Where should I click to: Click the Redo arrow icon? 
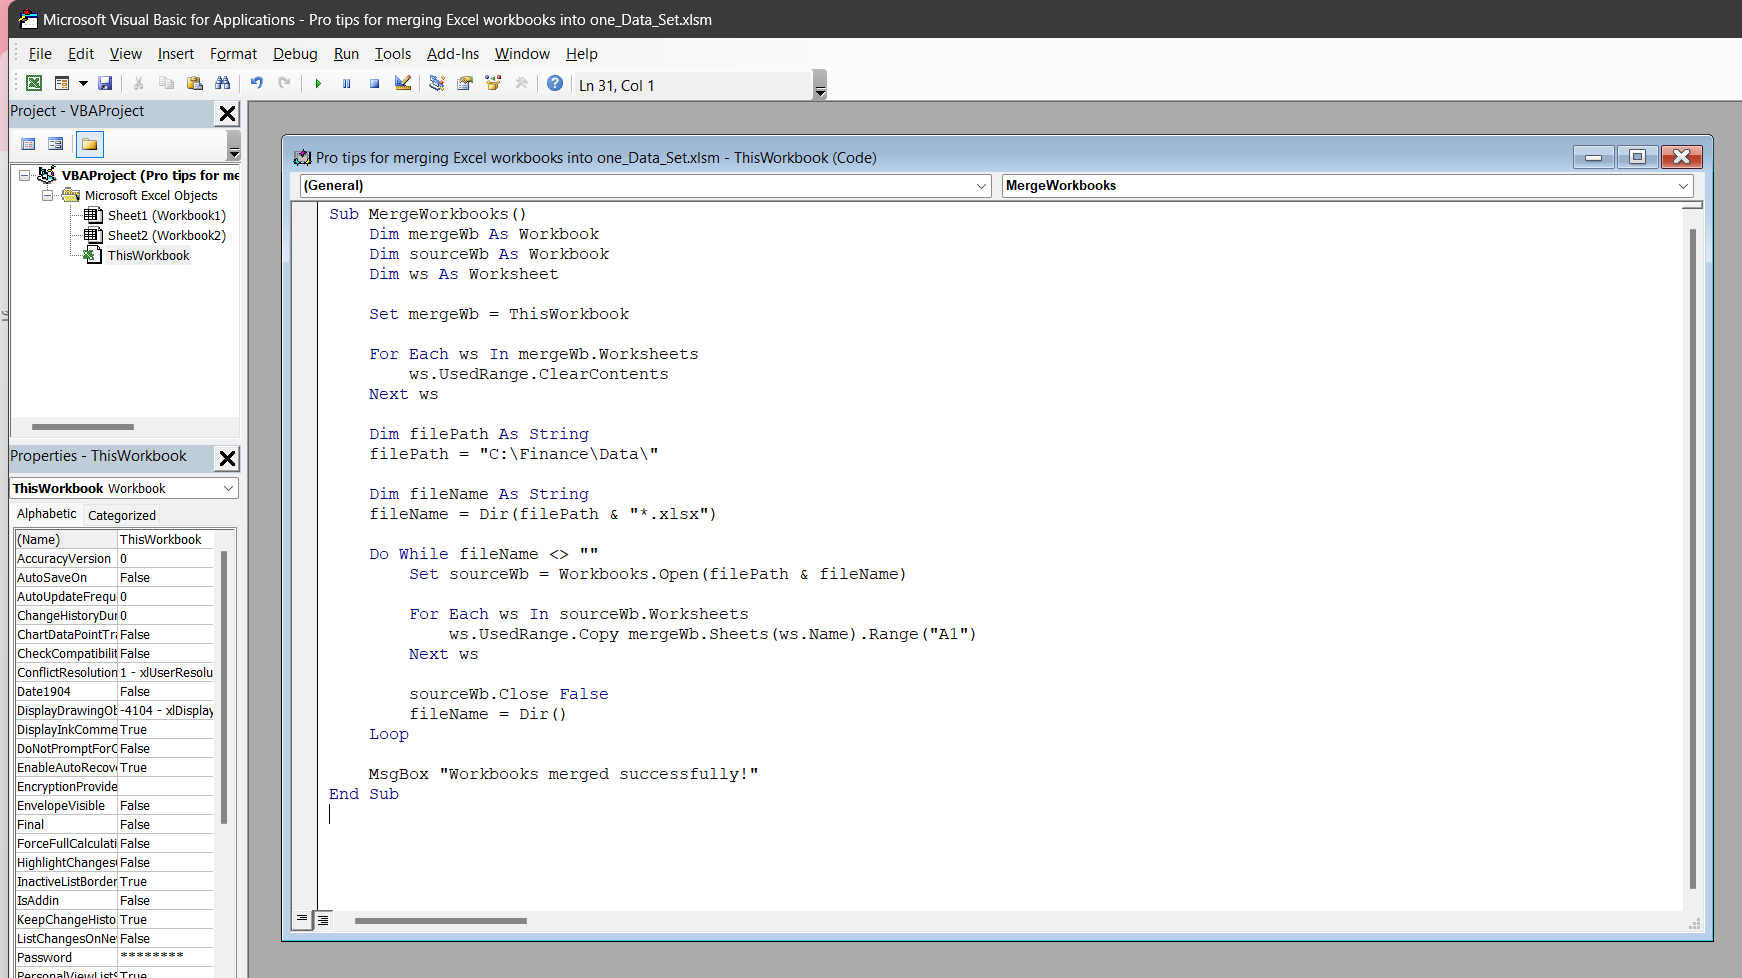(285, 84)
